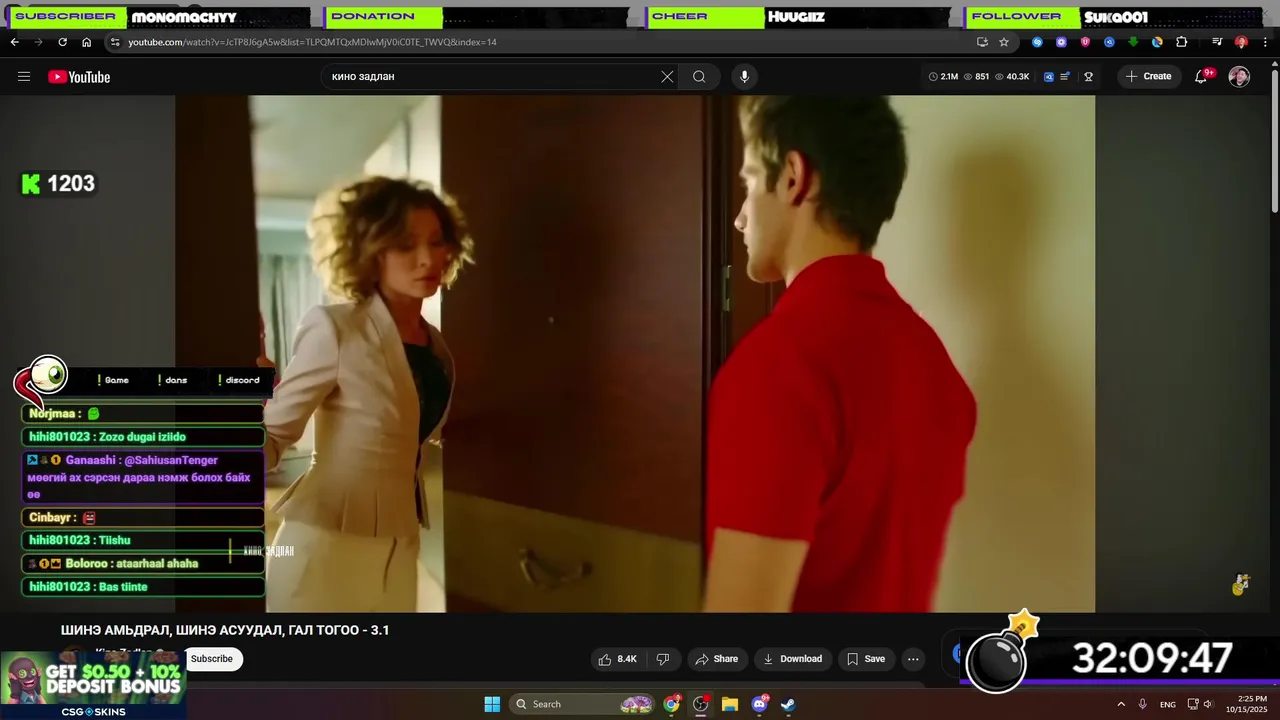
Task: View site information icon in address bar
Action: [x=115, y=42]
